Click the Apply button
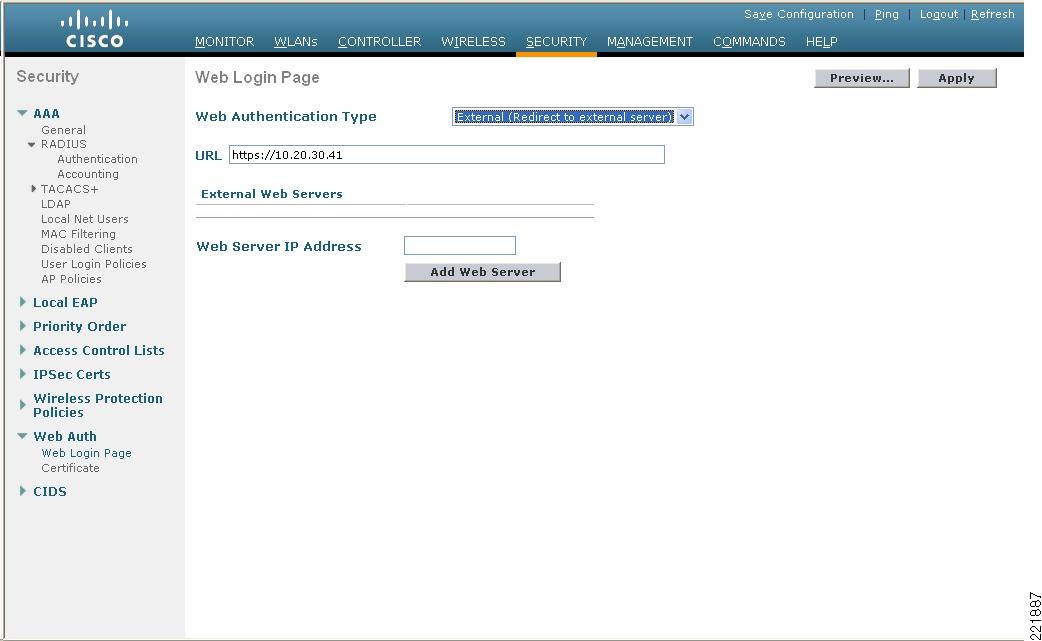The image size is (1042, 641). point(956,78)
